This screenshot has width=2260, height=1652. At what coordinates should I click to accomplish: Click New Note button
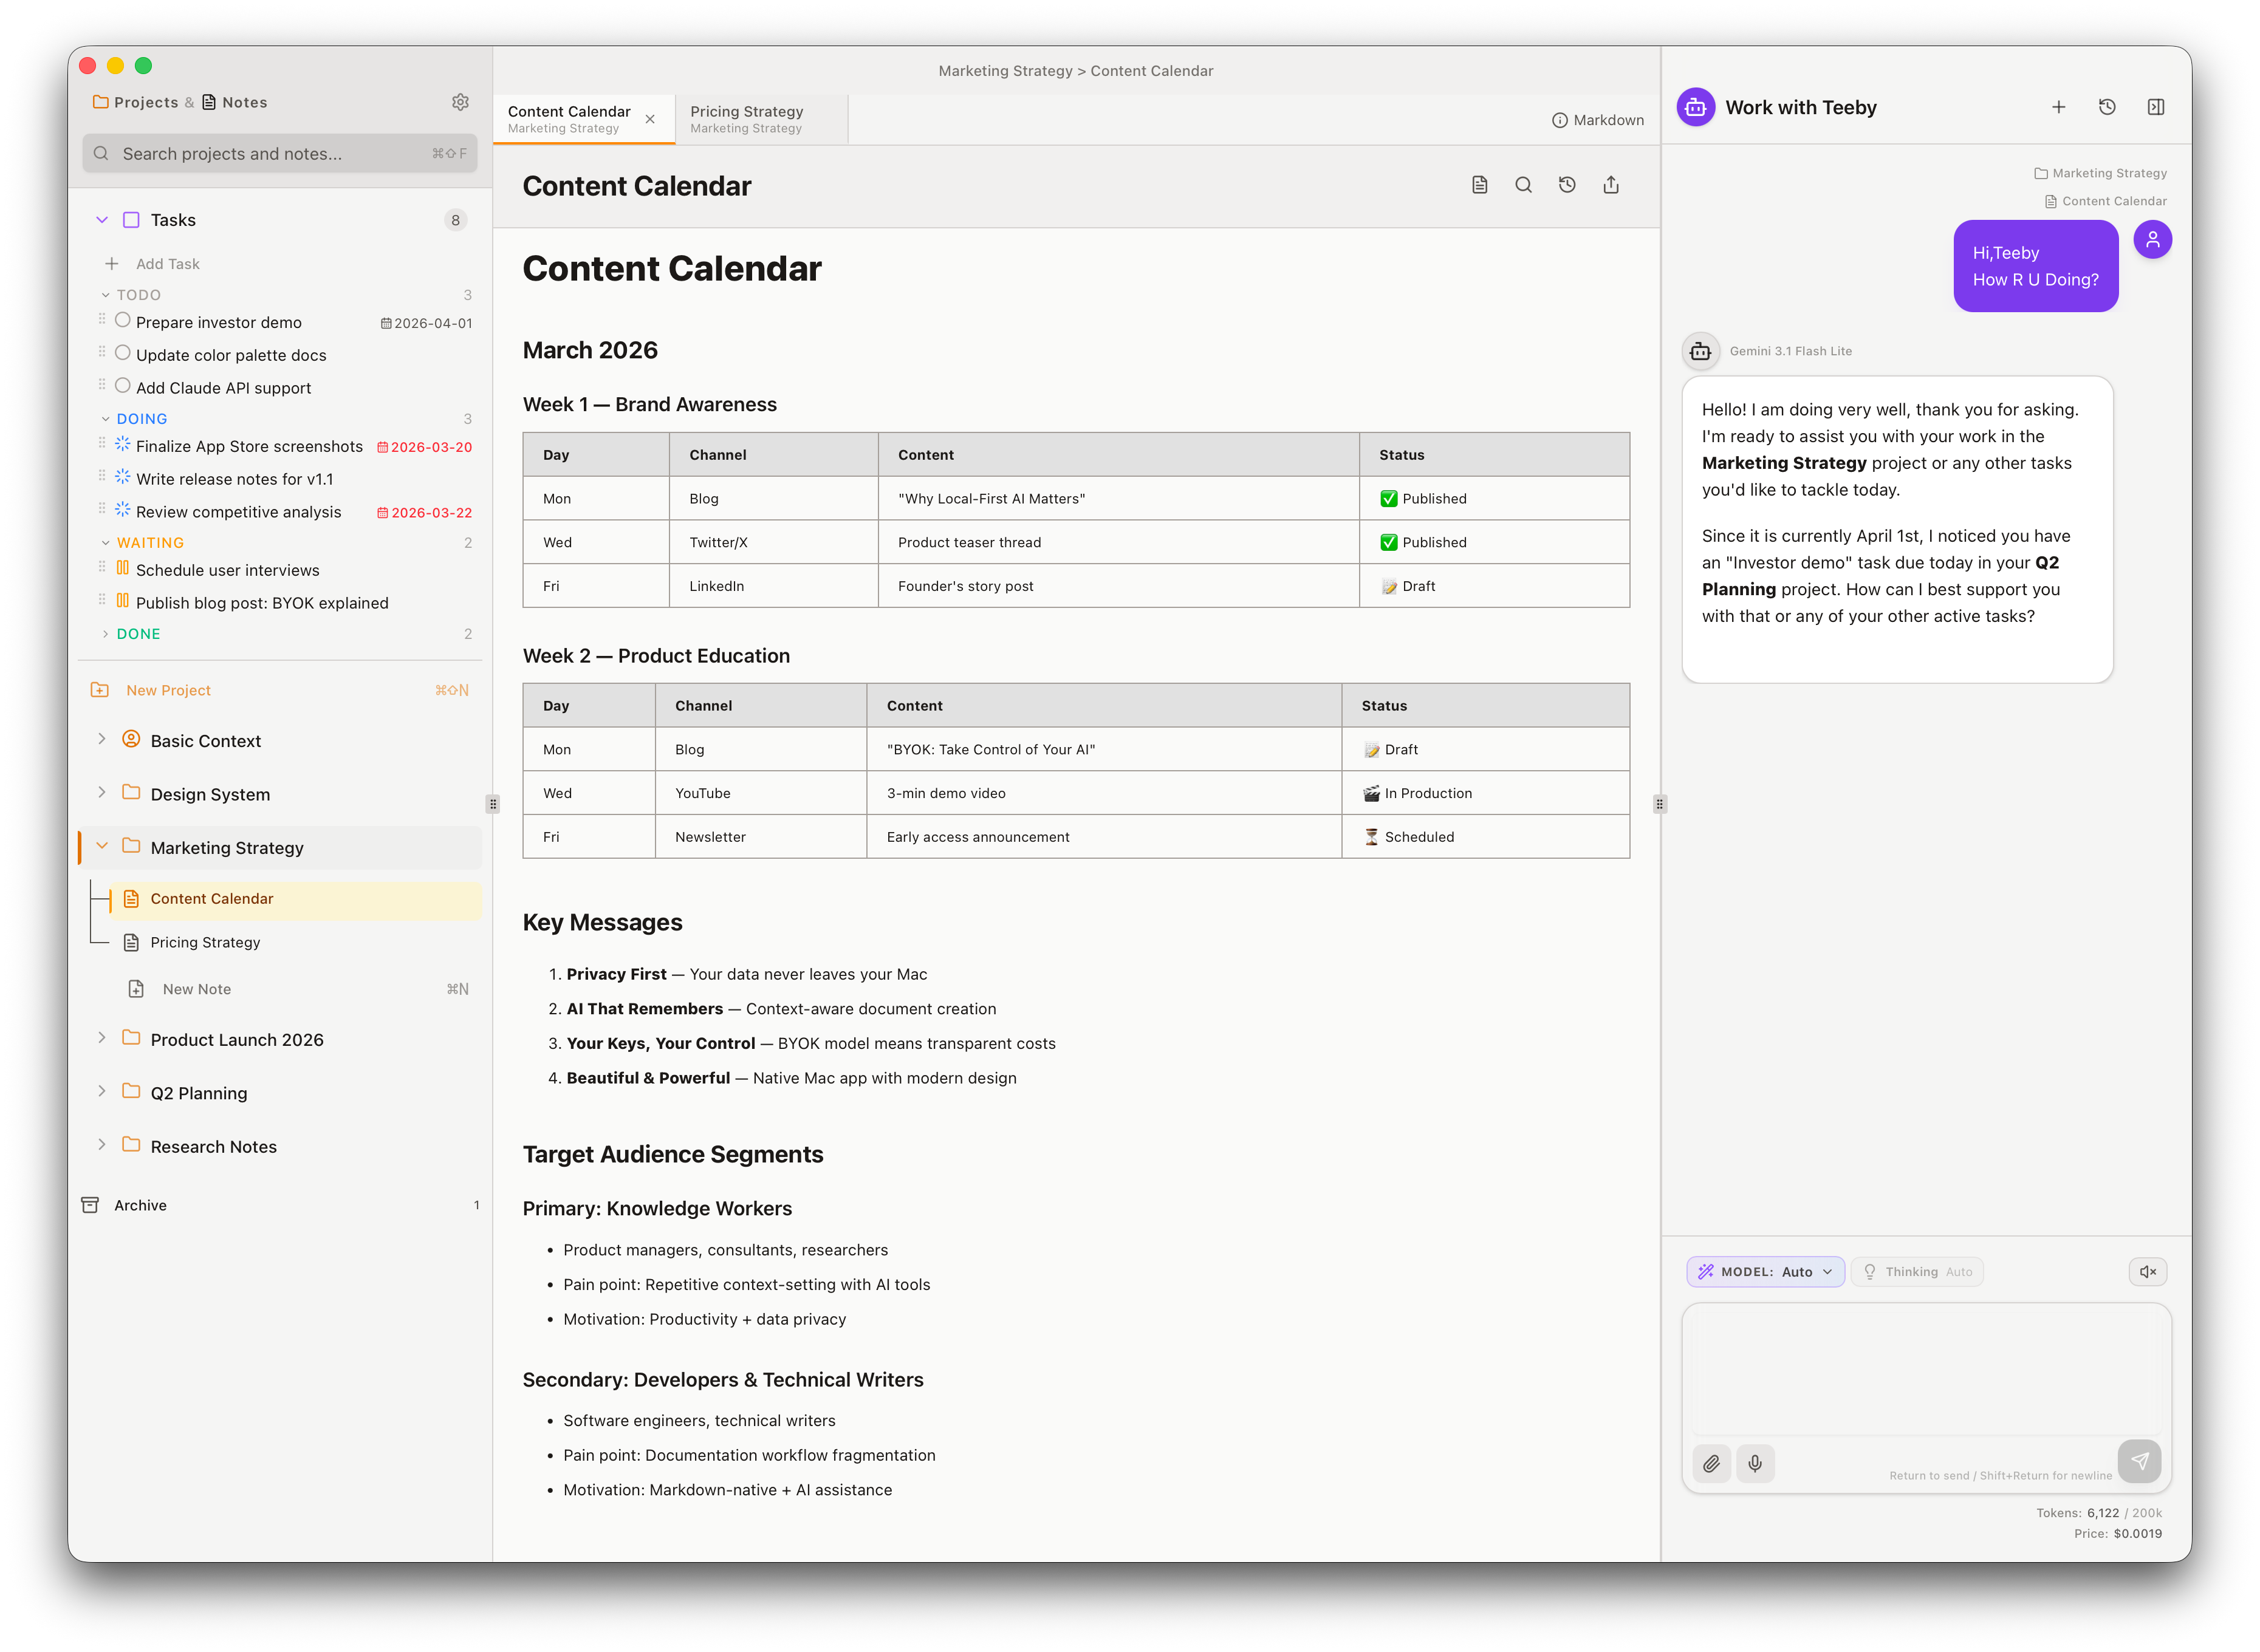pyautogui.click(x=297, y=989)
